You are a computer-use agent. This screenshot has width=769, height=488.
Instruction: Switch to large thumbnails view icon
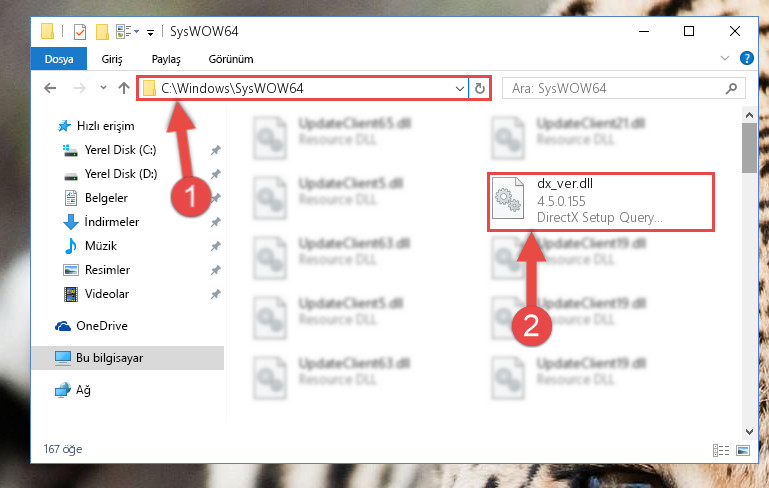pyautogui.click(x=743, y=450)
